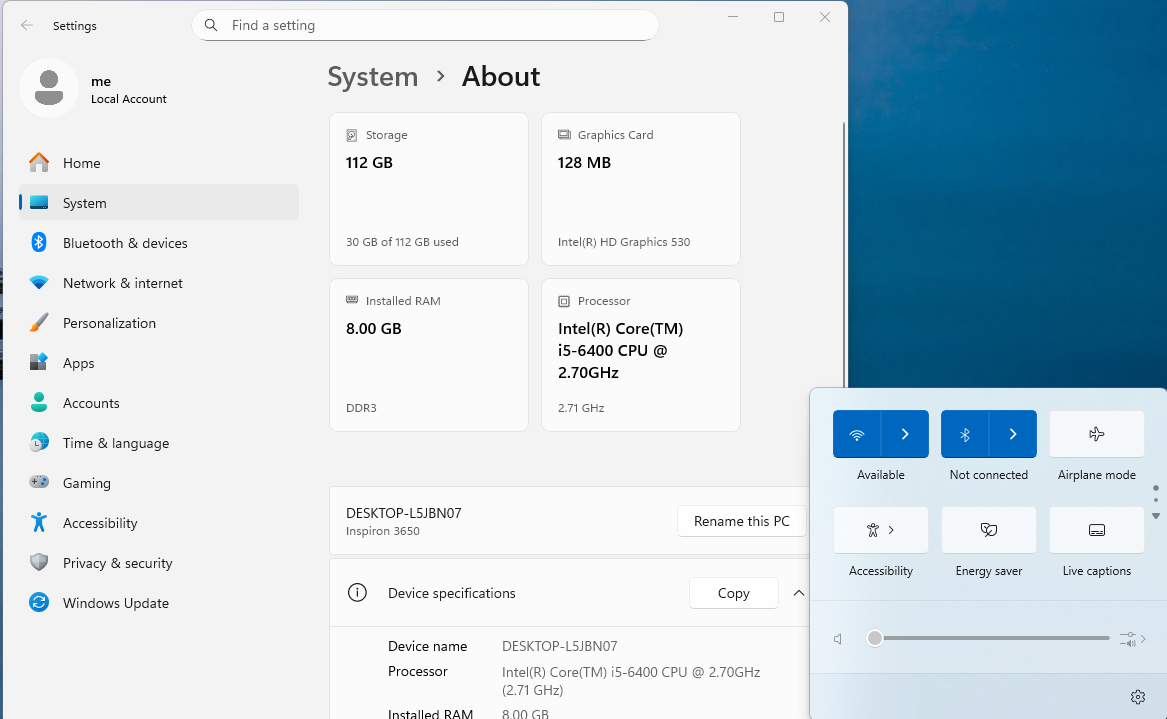Open Installed RAM 8.00 GB card
The height and width of the screenshot is (719, 1167).
[x=429, y=355]
